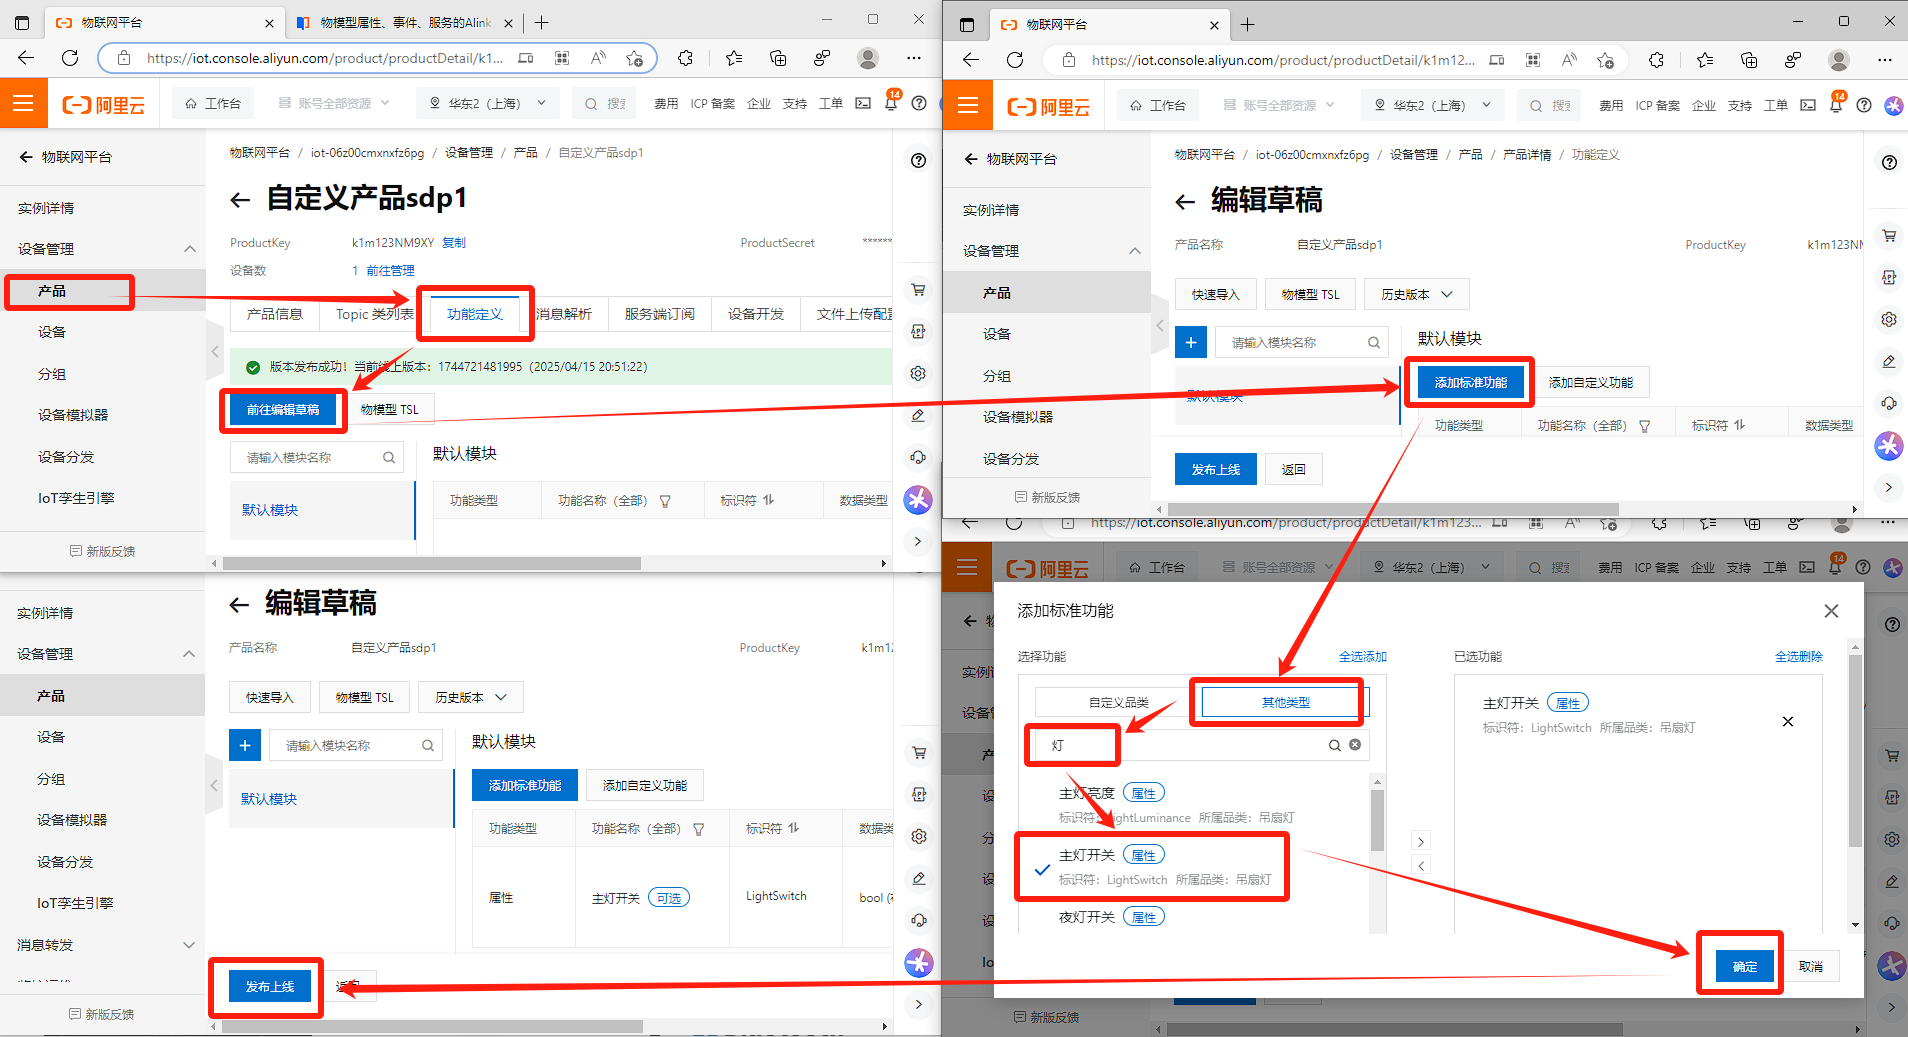
Task: Click 确定 button in dialog
Action: tap(1745, 967)
